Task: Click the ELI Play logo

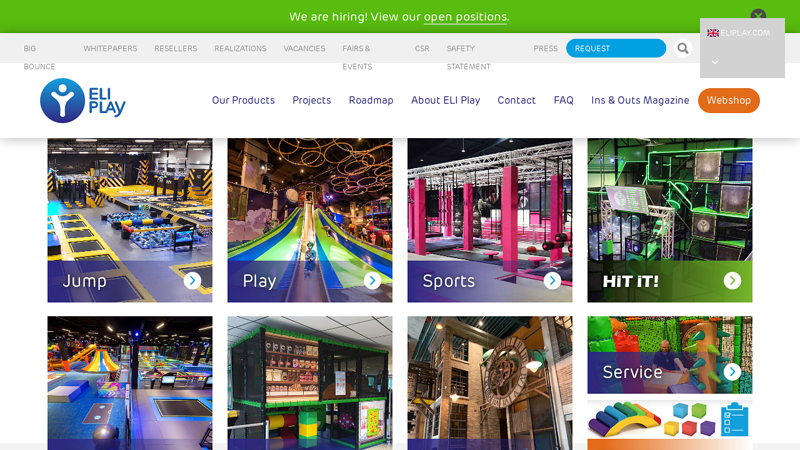Action: click(83, 101)
